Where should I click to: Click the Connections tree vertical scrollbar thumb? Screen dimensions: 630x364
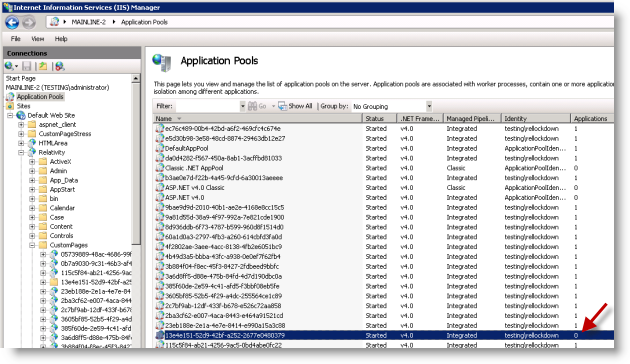coord(136,164)
